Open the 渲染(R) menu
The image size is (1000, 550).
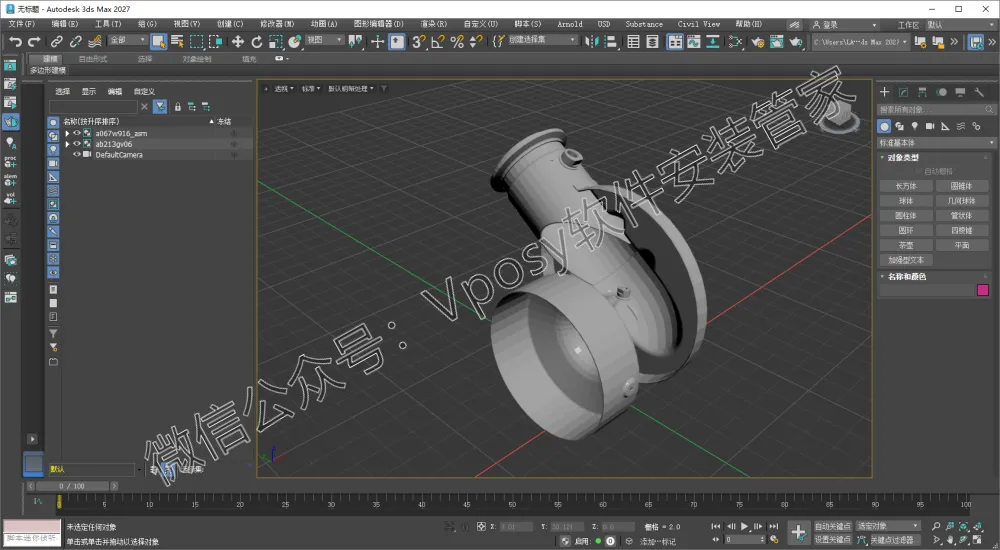click(434, 24)
